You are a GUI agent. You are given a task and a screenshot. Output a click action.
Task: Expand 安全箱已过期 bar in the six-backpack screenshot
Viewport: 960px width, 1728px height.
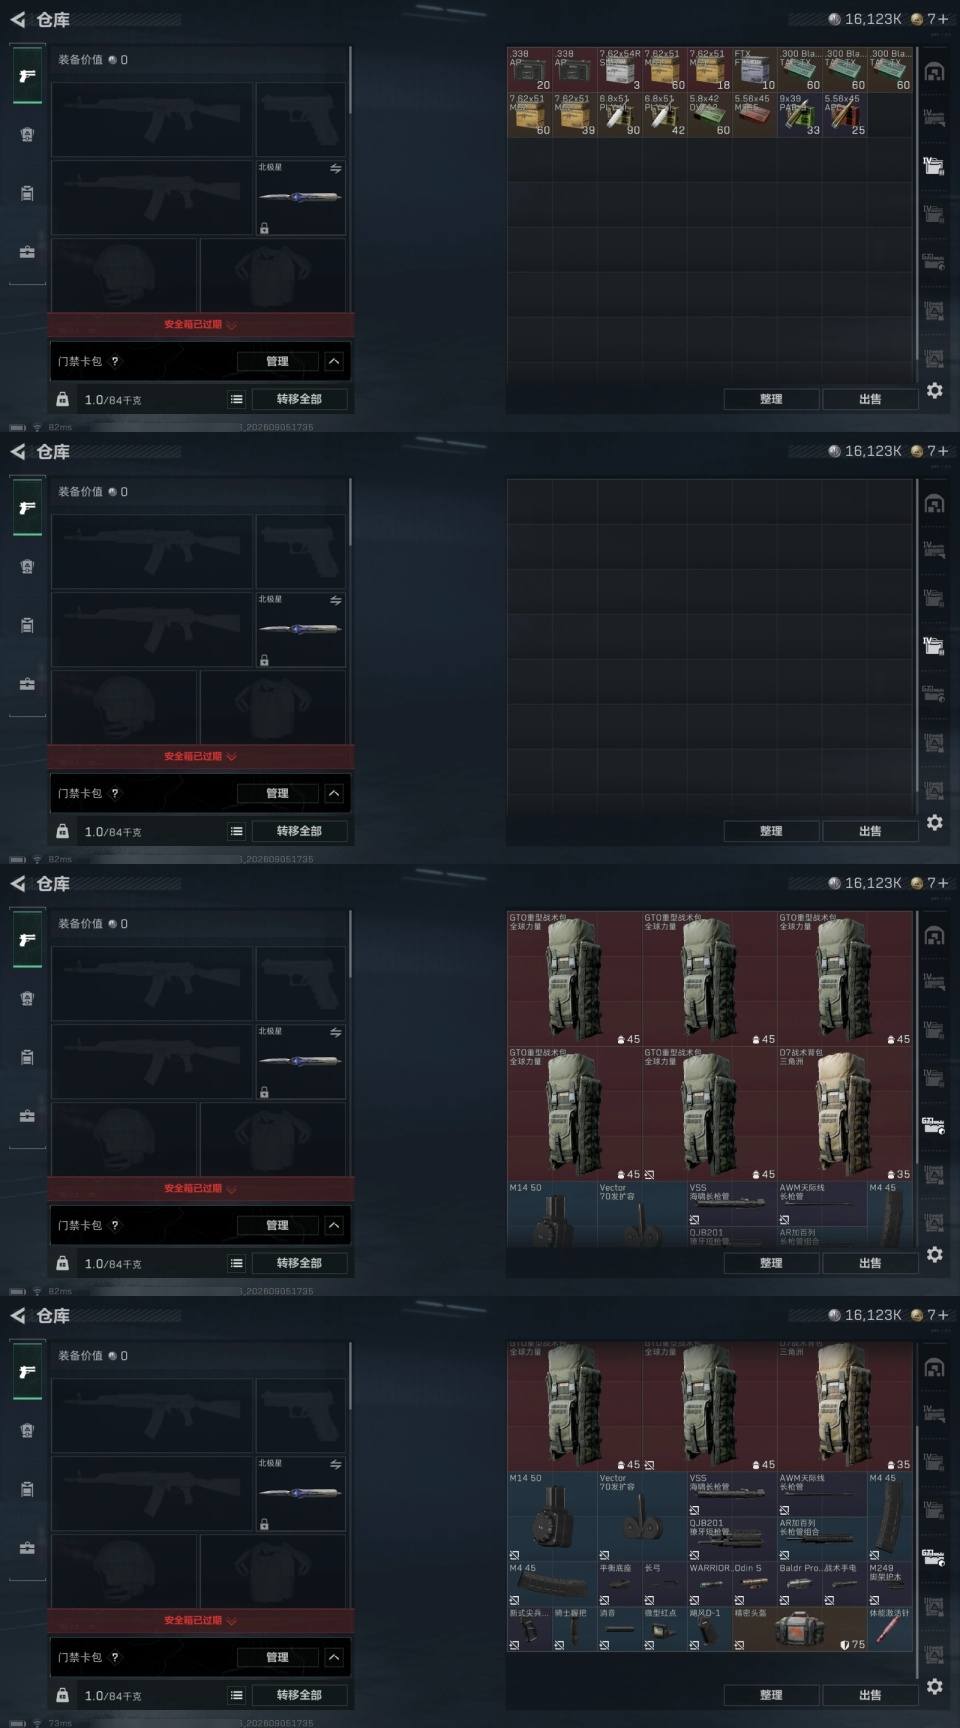pyautogui.click(x=200, y=1189)
